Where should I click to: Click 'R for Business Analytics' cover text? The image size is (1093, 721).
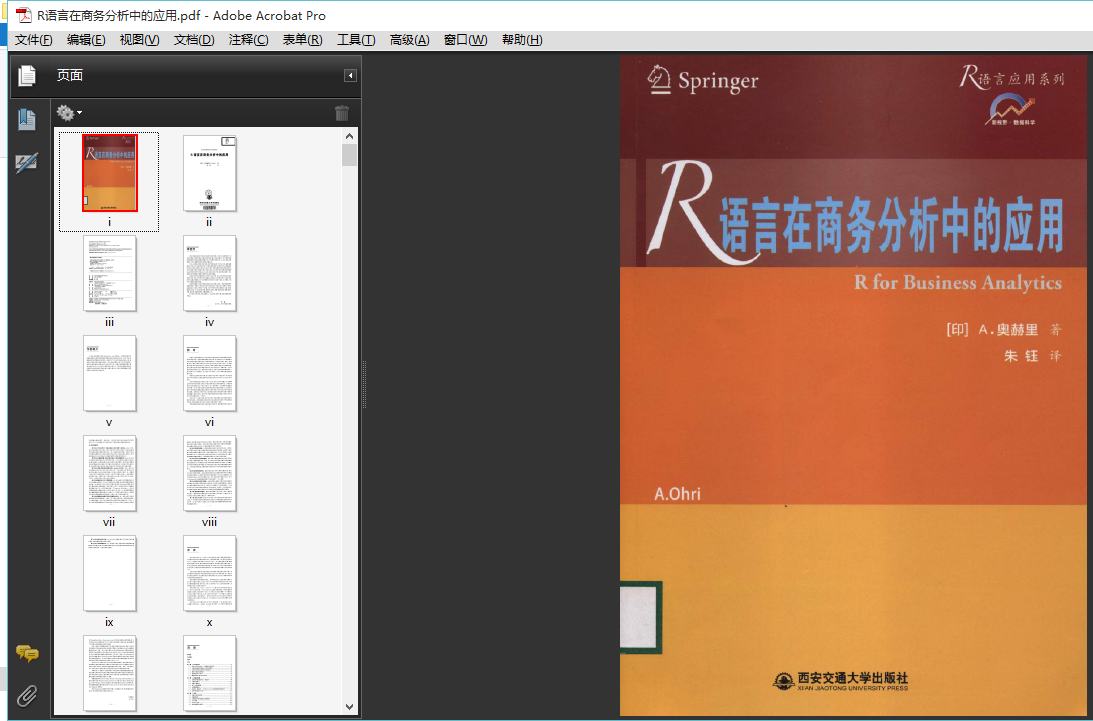click(x=958, y=282)
